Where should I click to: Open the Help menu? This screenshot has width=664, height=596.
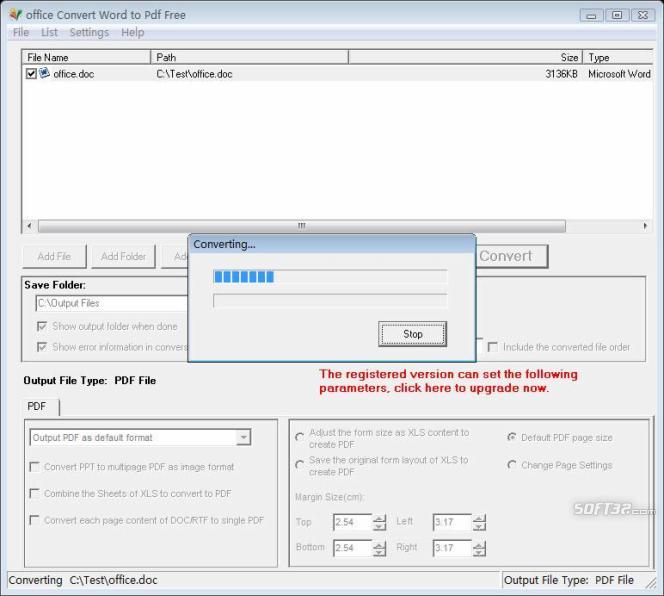coord(133,33)
